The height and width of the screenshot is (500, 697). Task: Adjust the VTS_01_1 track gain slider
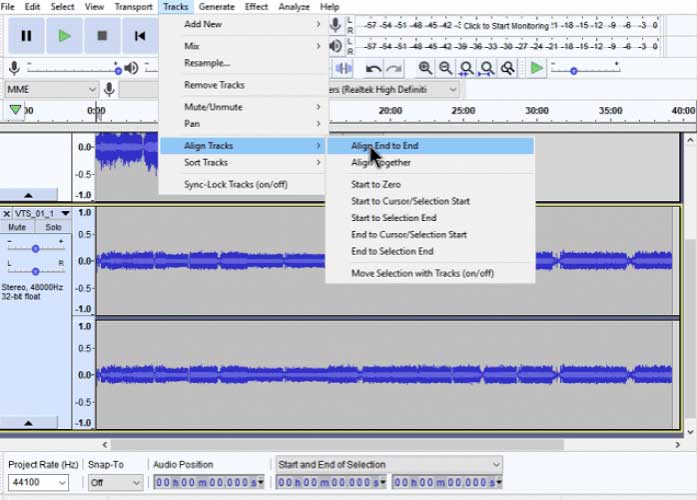point(35,248)
